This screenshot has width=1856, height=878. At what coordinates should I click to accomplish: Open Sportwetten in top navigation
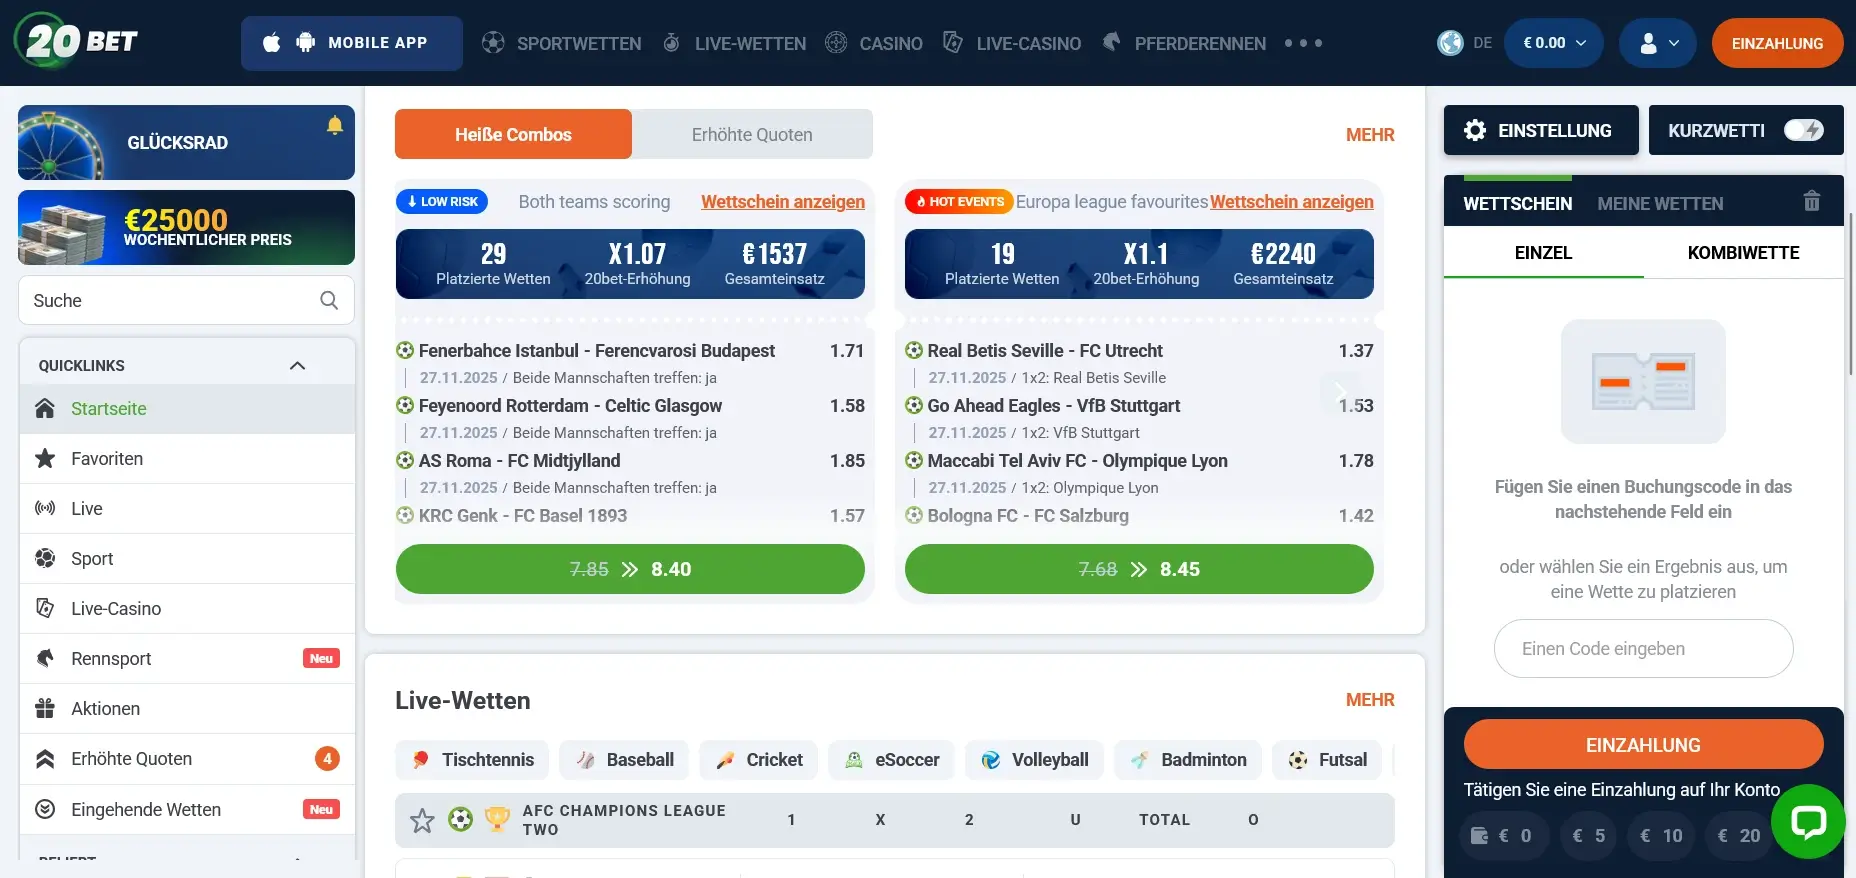pyautogui.click(x=561, y=43)
